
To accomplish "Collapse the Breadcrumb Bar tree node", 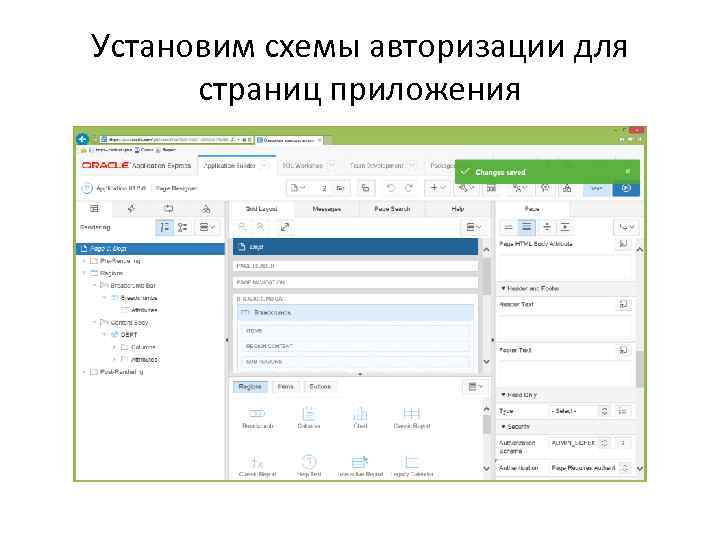I will point(95,286).
